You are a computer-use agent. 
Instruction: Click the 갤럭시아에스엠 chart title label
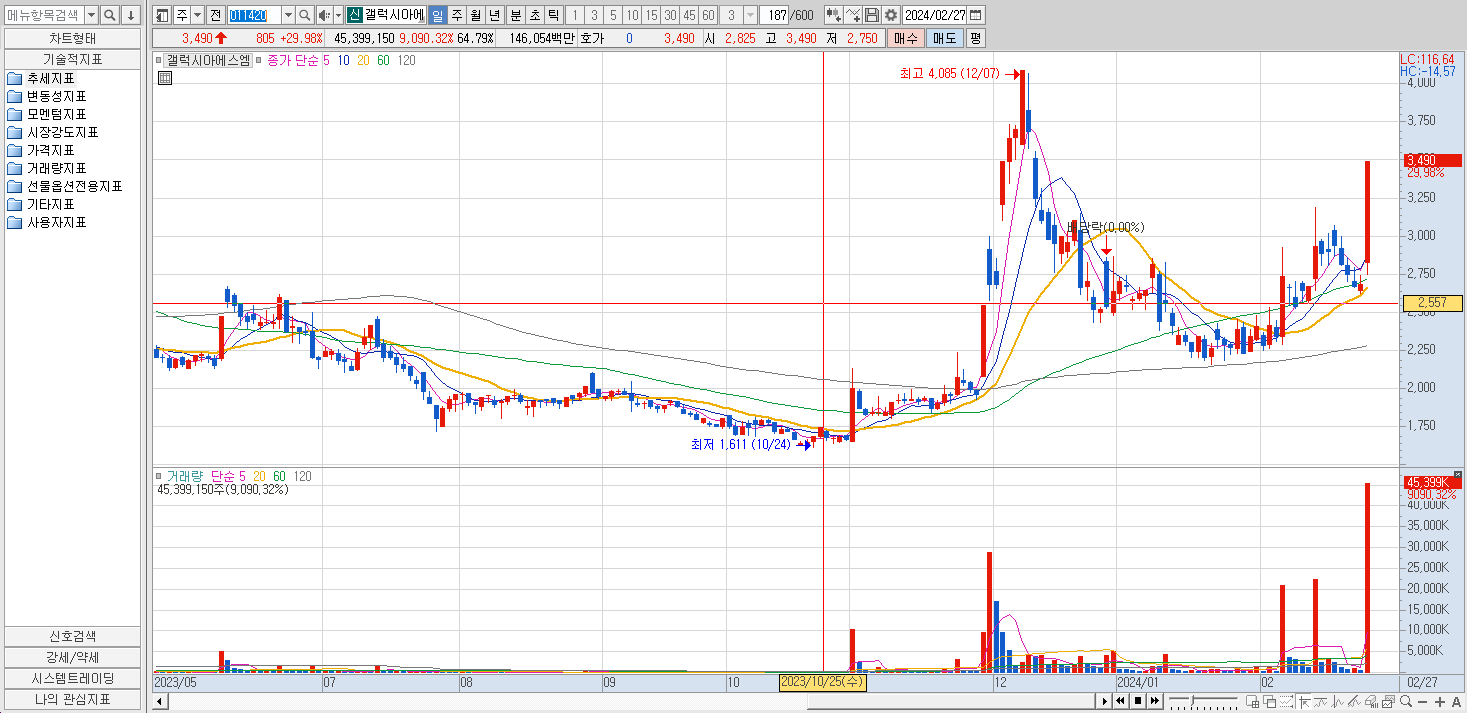(208, 60)
